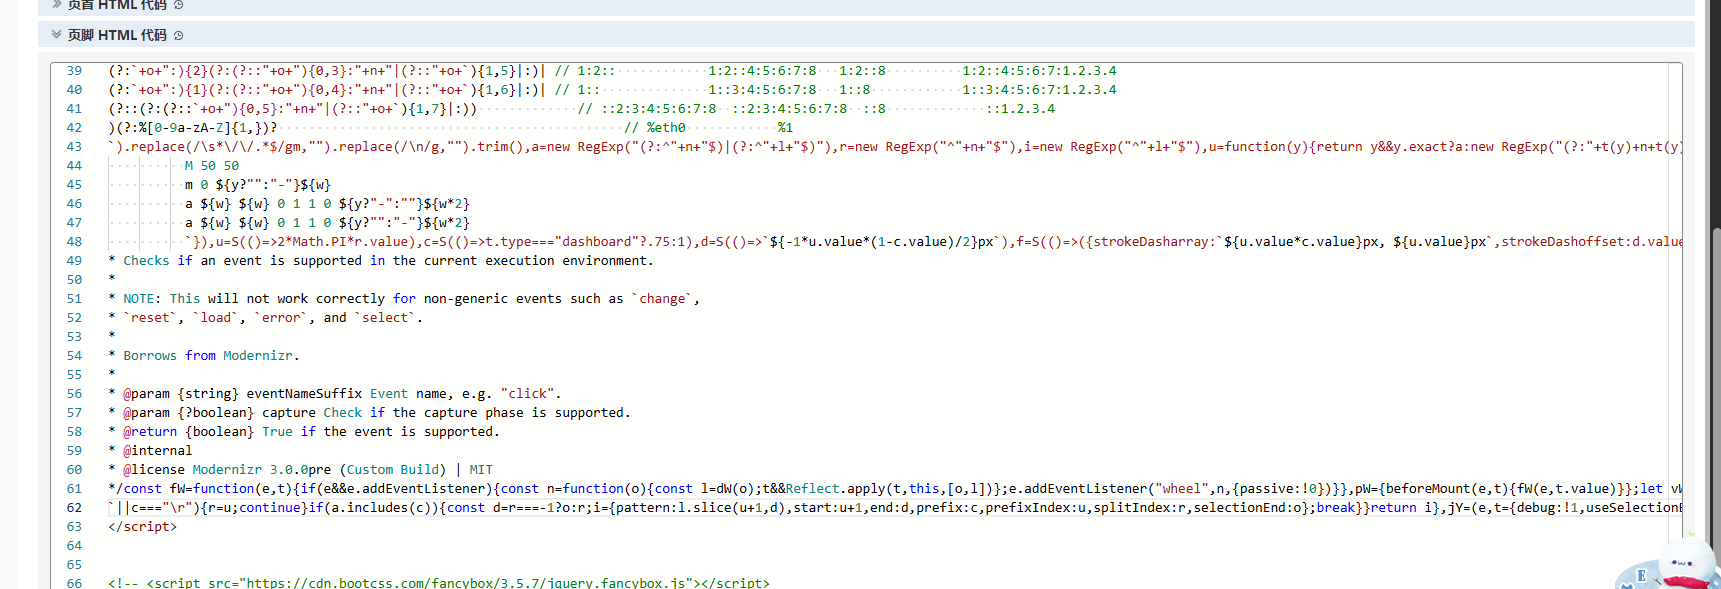Open history clock icon beside 页首 HTML 代码
The width and height of the screenshot is (1721, 589).
point(179,4)
